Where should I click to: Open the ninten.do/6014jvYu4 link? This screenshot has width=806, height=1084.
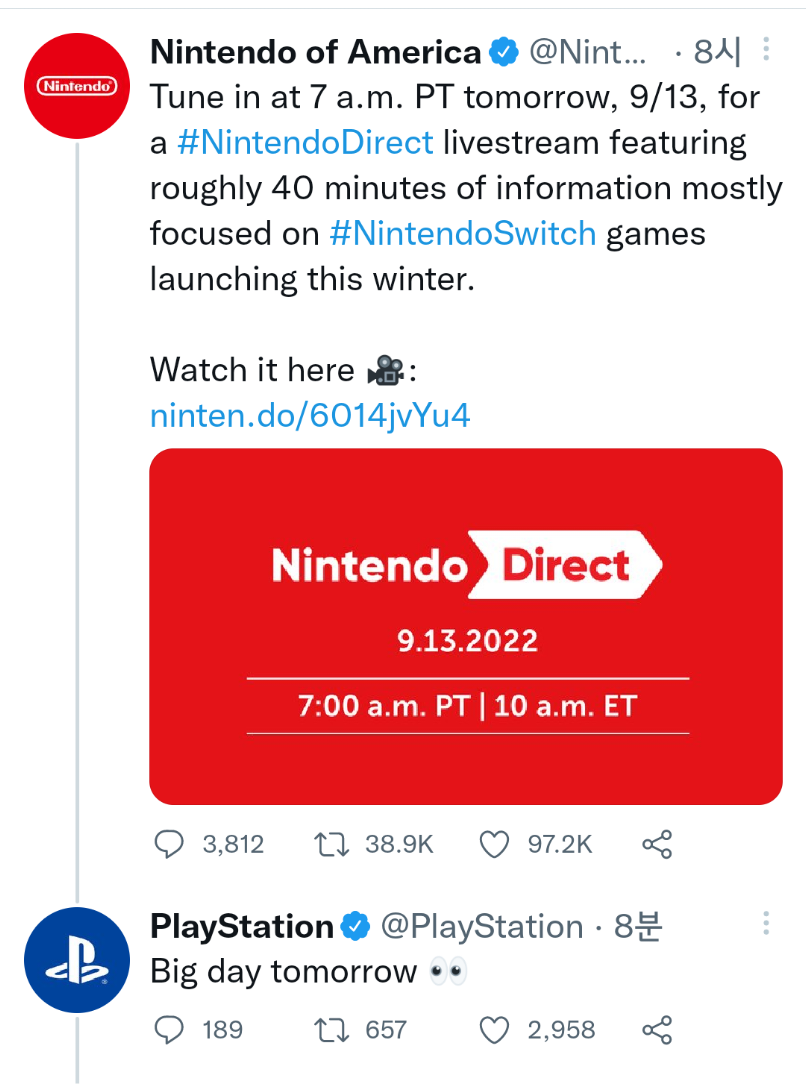point(310,415)
